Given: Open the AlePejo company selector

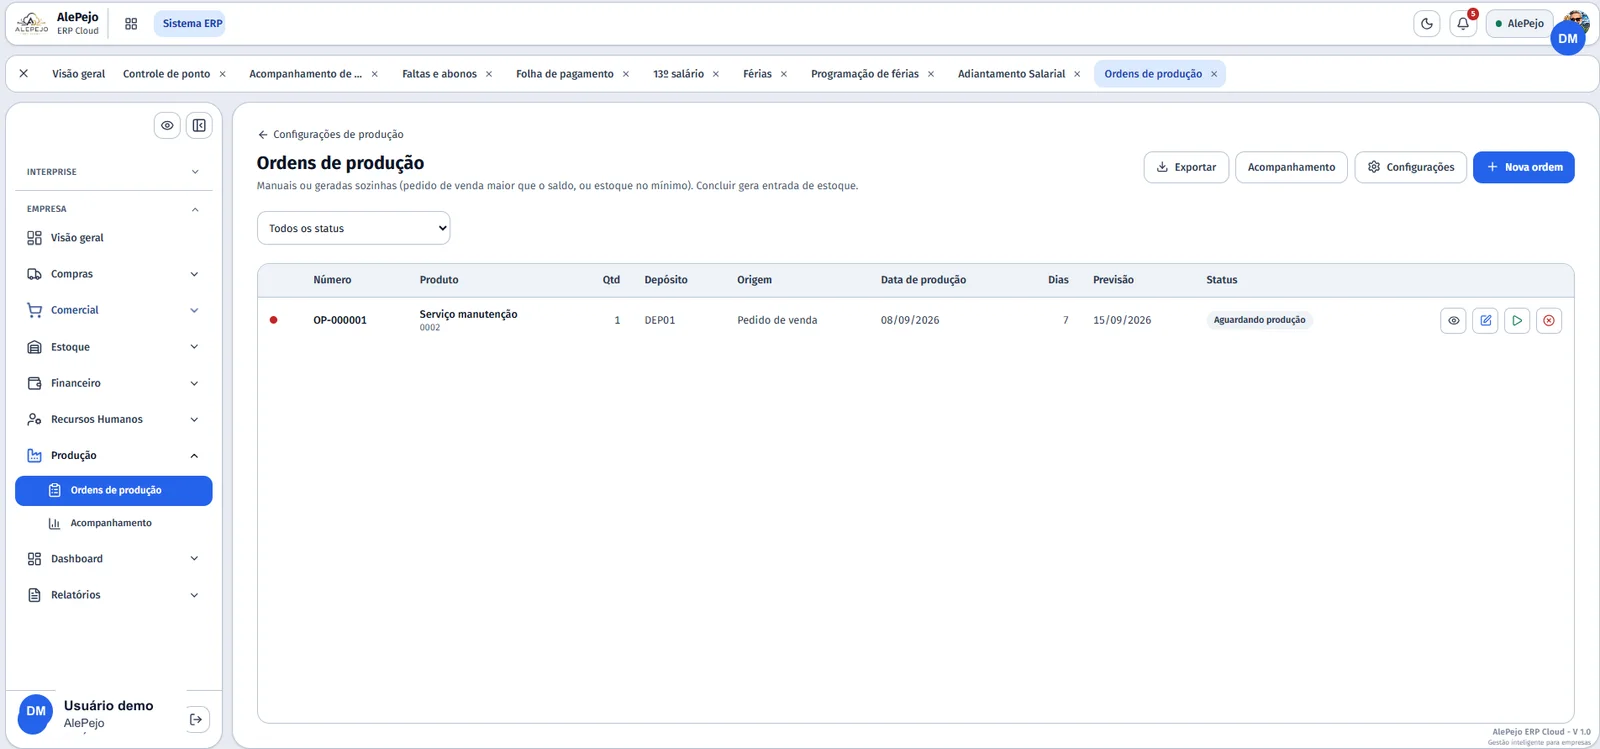Looking at the screenshot, I should (x=1519, y=24).
